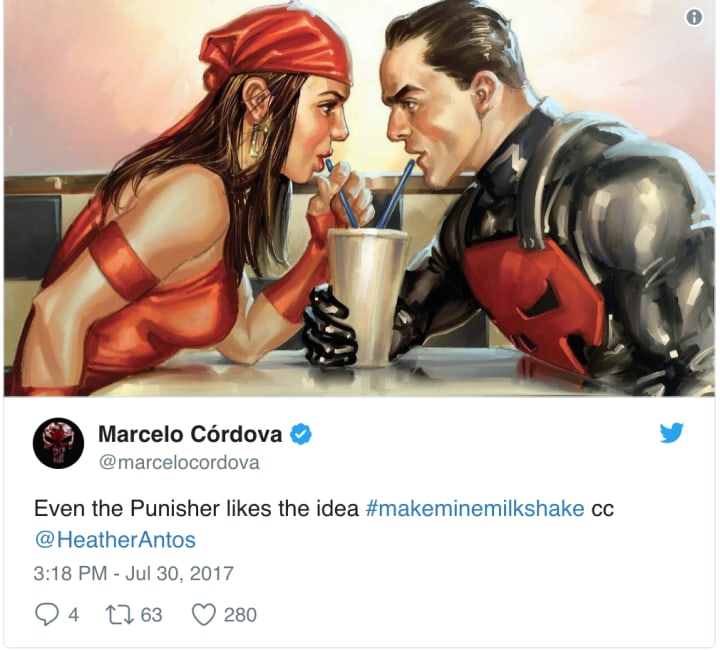This screenshot has height=650, width=720.
Task: Click the 4 replies count
Action: (73, 615)
